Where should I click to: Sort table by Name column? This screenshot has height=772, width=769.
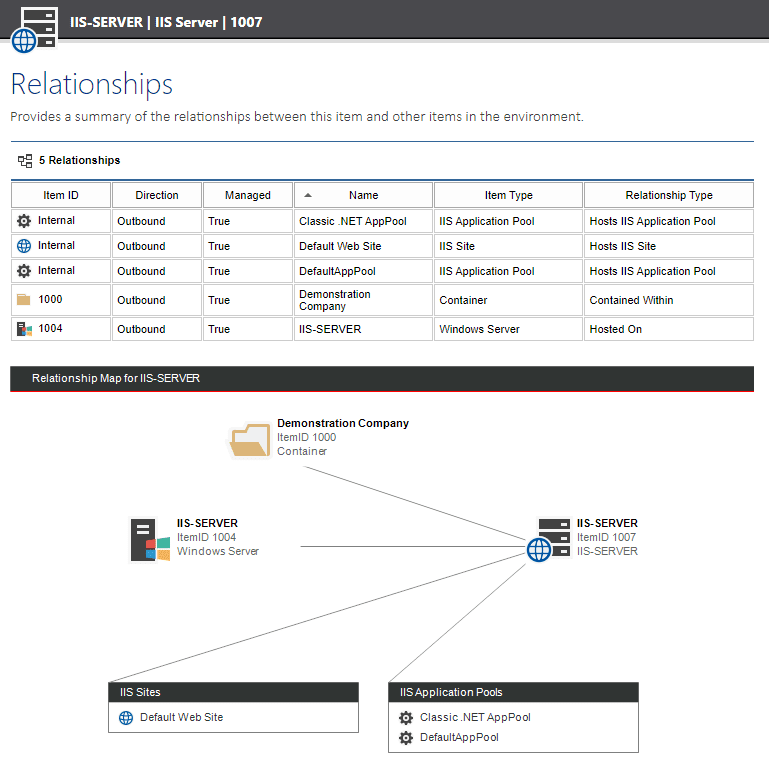(363, 195)
